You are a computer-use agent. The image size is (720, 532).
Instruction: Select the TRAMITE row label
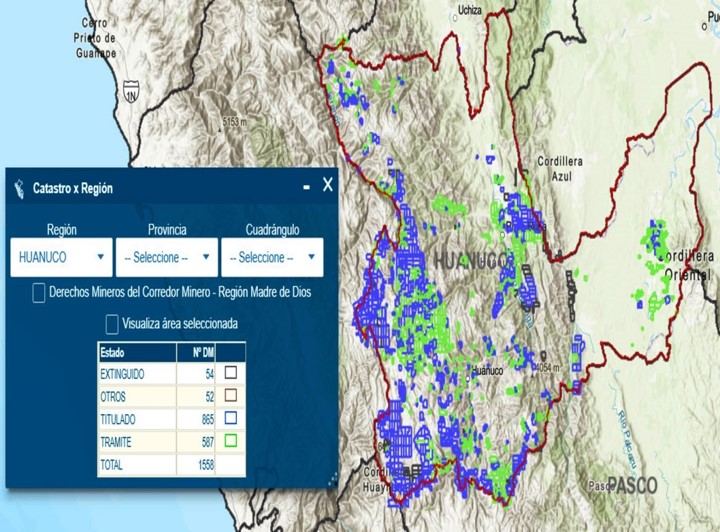(x=119, y=441)
